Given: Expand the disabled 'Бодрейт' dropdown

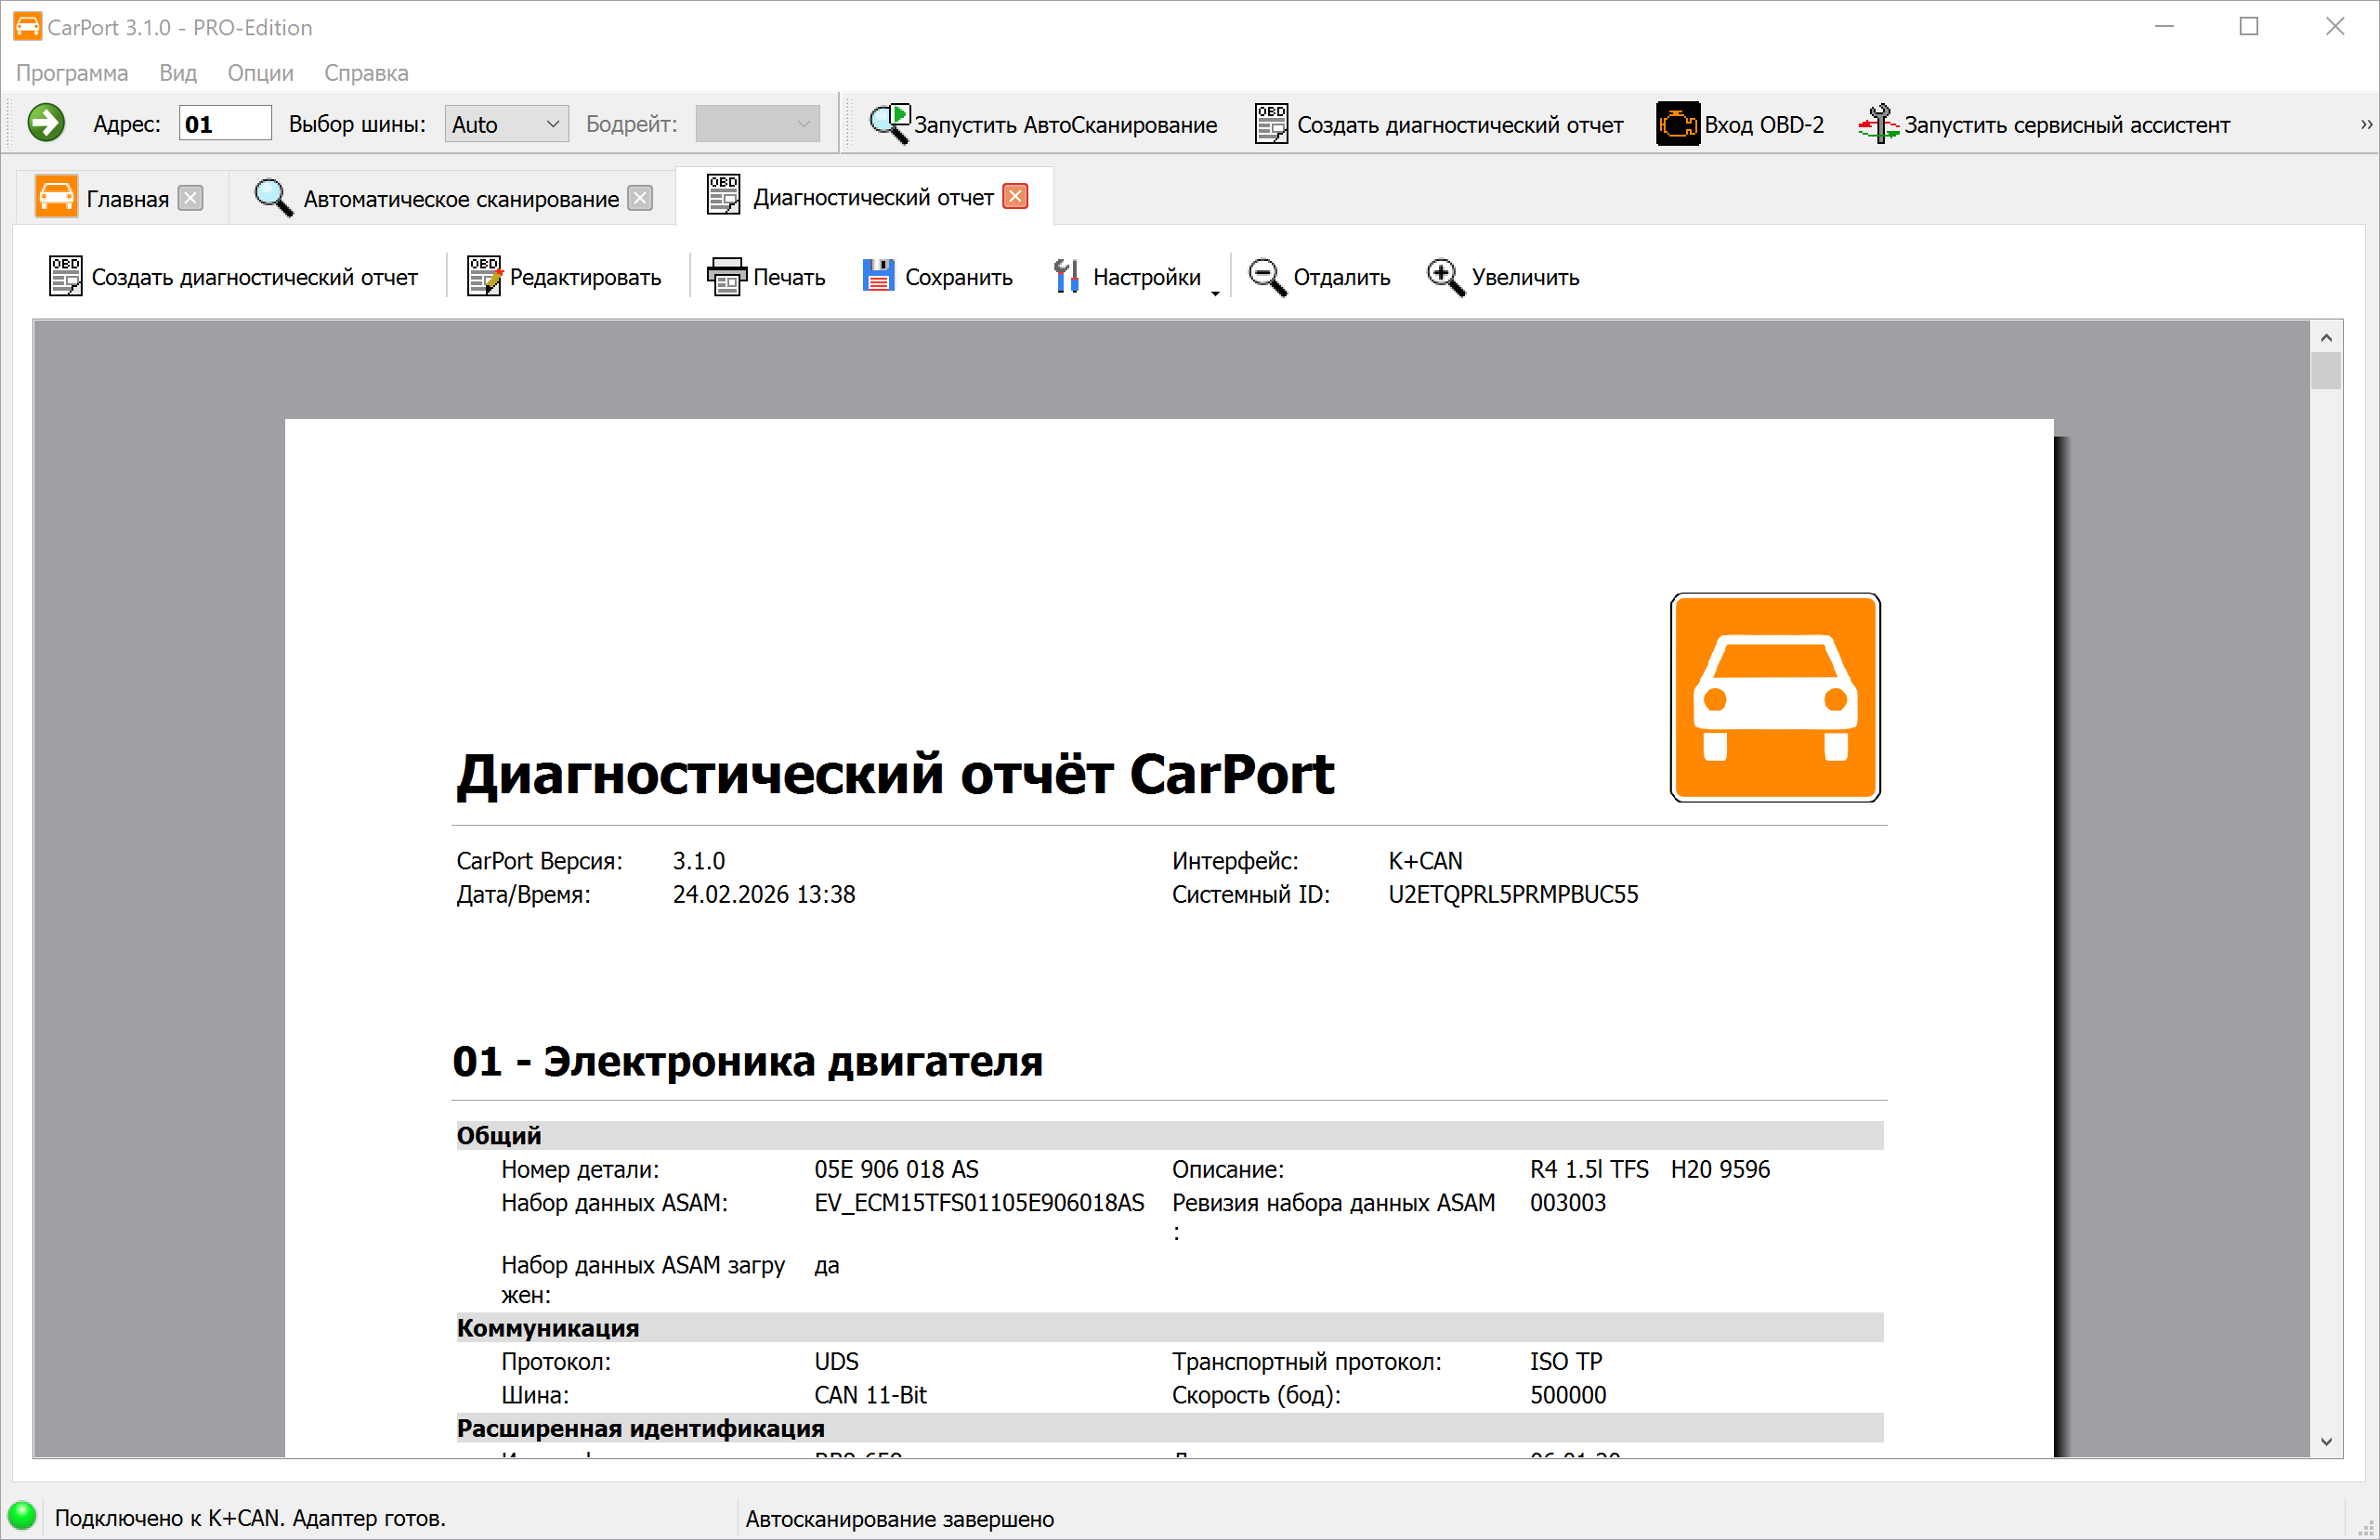Looking at the screenshot, I should 757,123.
